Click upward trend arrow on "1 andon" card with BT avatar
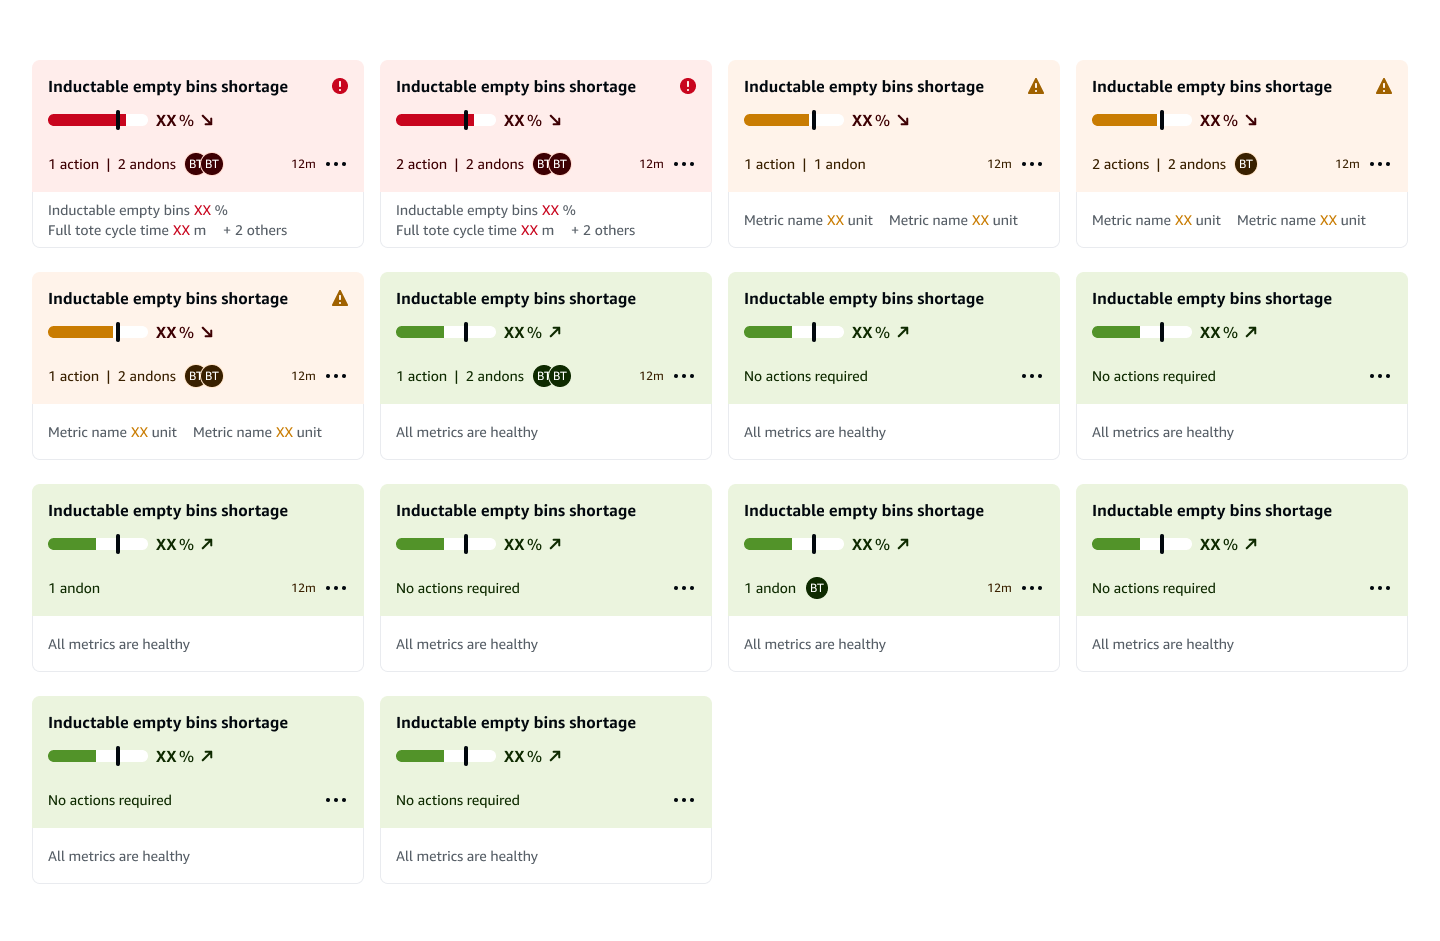Viewport: 1440px width, 941px height. coord(903,544)
